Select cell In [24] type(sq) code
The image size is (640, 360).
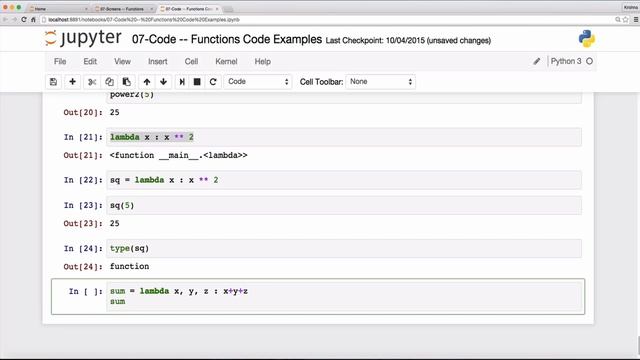tap(344, 249)
